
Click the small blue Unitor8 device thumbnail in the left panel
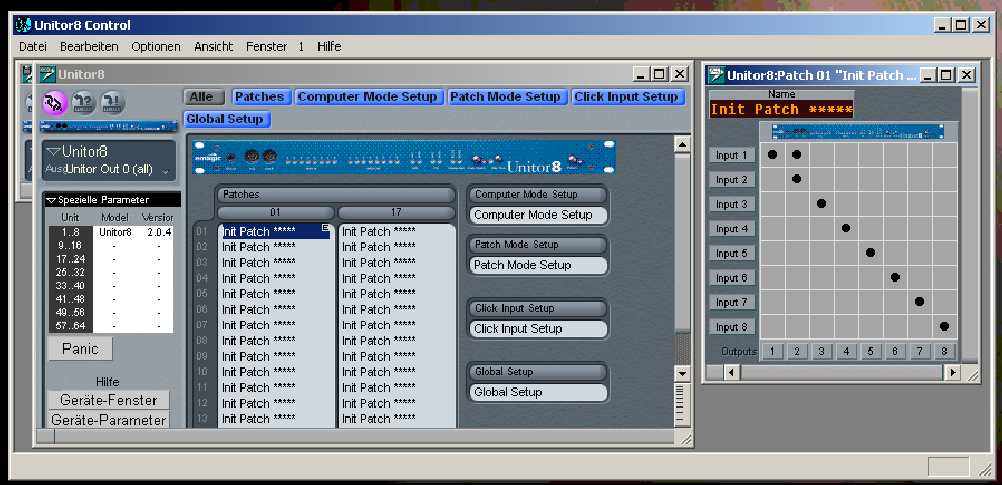[x=109, y=127]
